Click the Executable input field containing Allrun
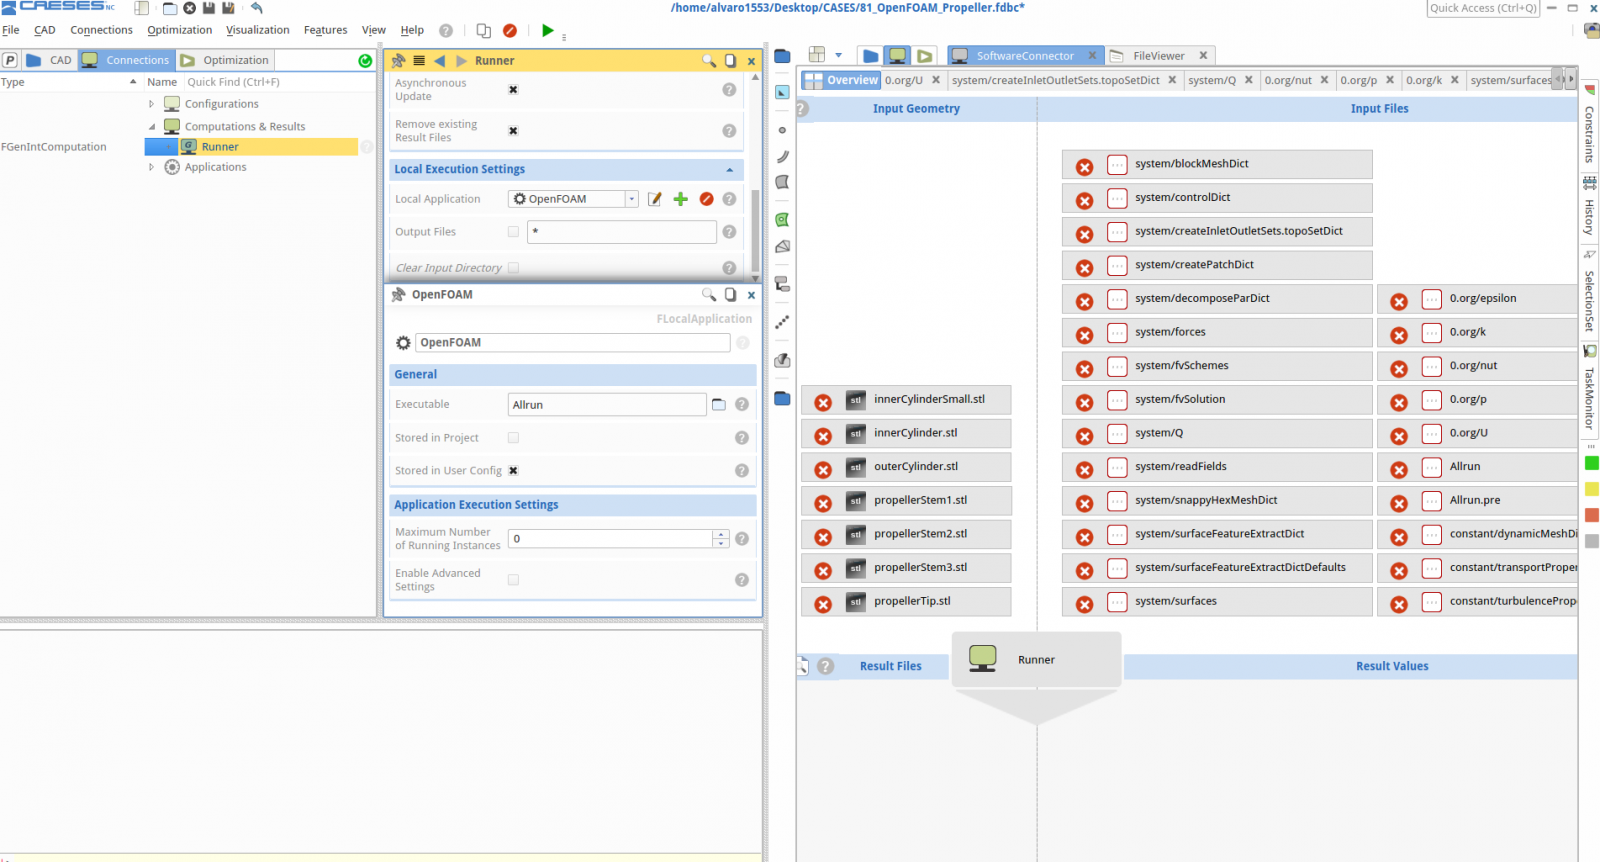 (607, 405)
